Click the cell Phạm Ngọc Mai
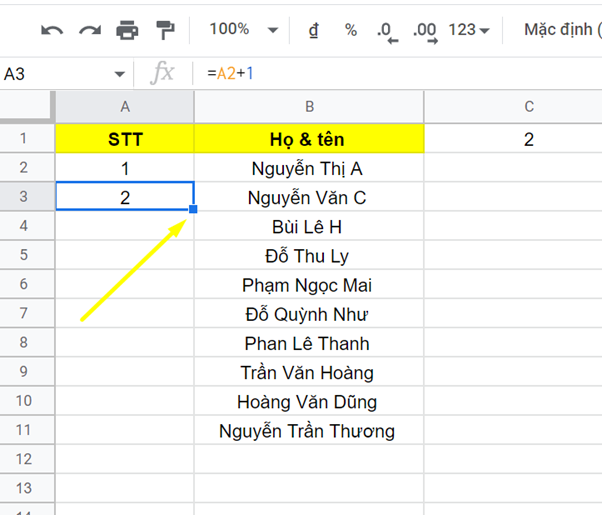This screenshot has width=602, height=515. pyautogui.click(x=309, y=285)
